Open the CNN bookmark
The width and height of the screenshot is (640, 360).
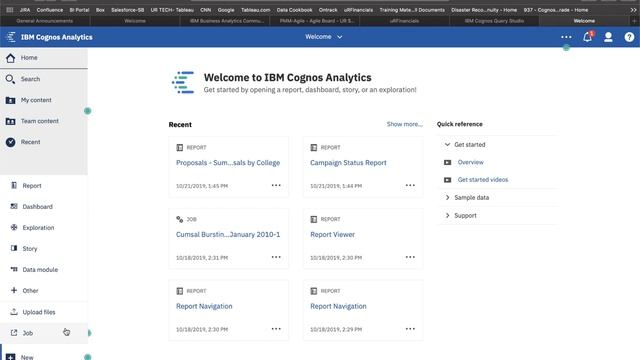coord(206,10)
